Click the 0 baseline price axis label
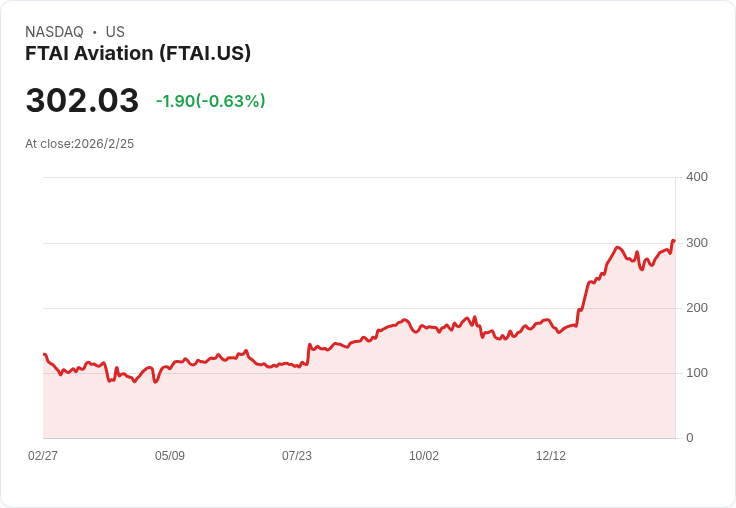 point(690,438)
